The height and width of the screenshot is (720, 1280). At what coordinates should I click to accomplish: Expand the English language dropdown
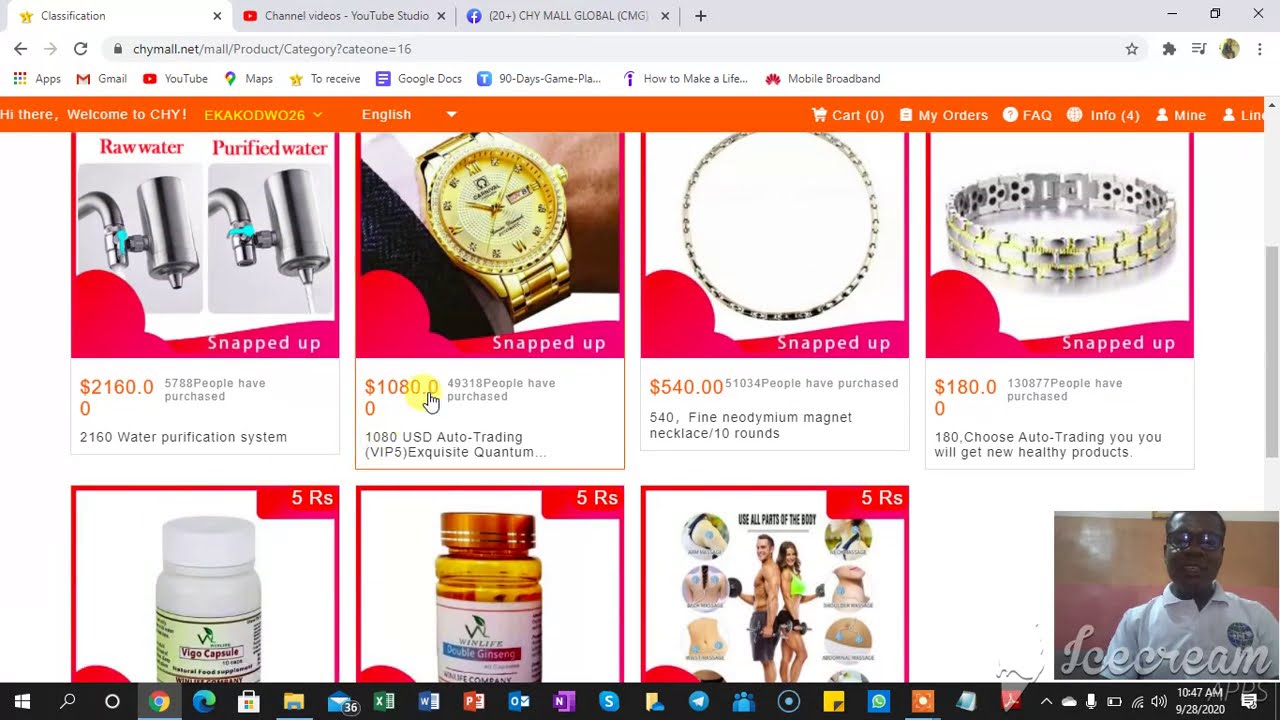click(x=409, y=115)
